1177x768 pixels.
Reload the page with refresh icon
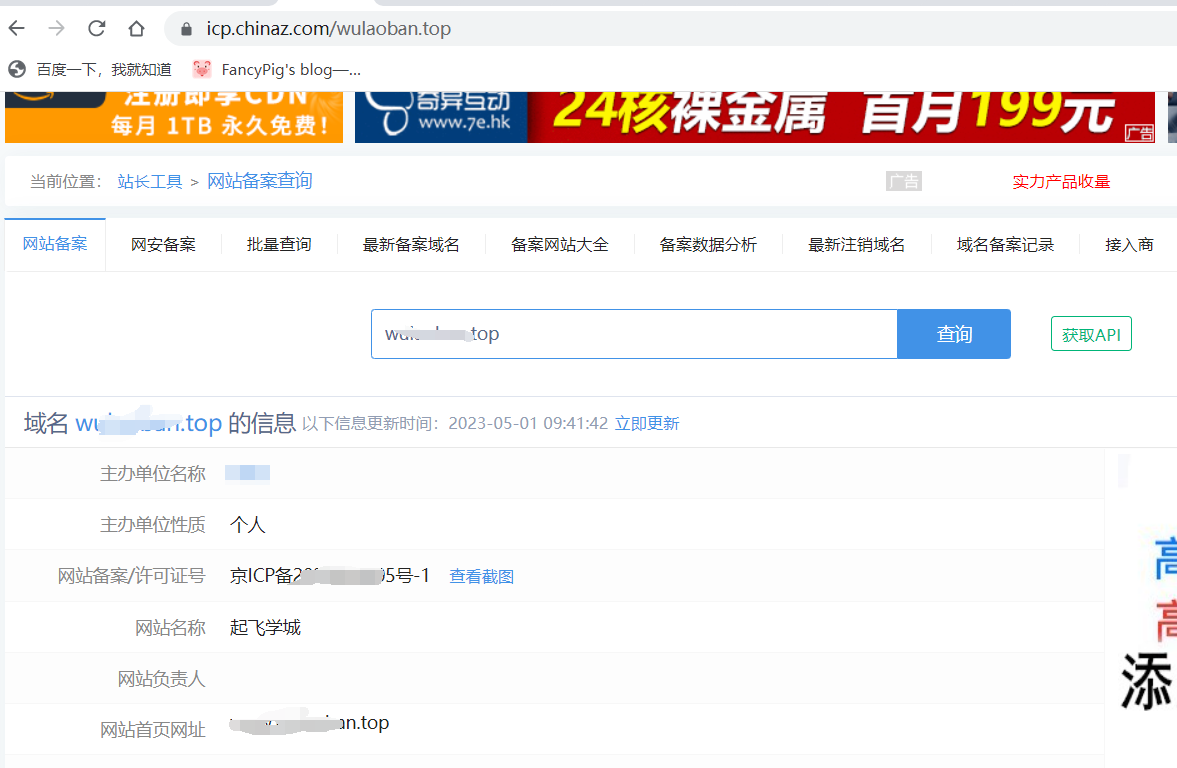pyautogui.click(x=97, y=28)
